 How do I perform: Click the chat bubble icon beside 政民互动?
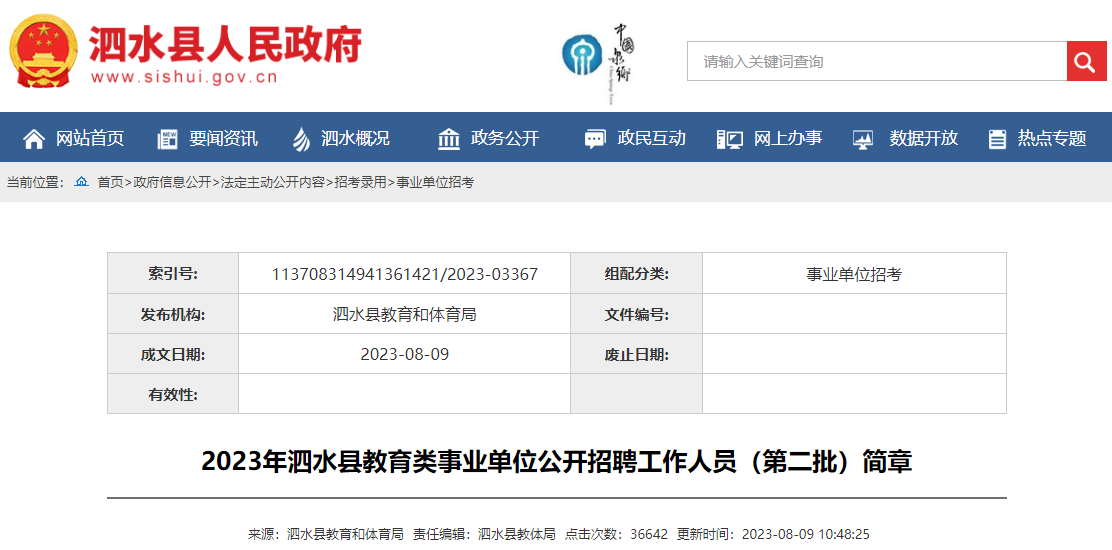click(595, 139)
